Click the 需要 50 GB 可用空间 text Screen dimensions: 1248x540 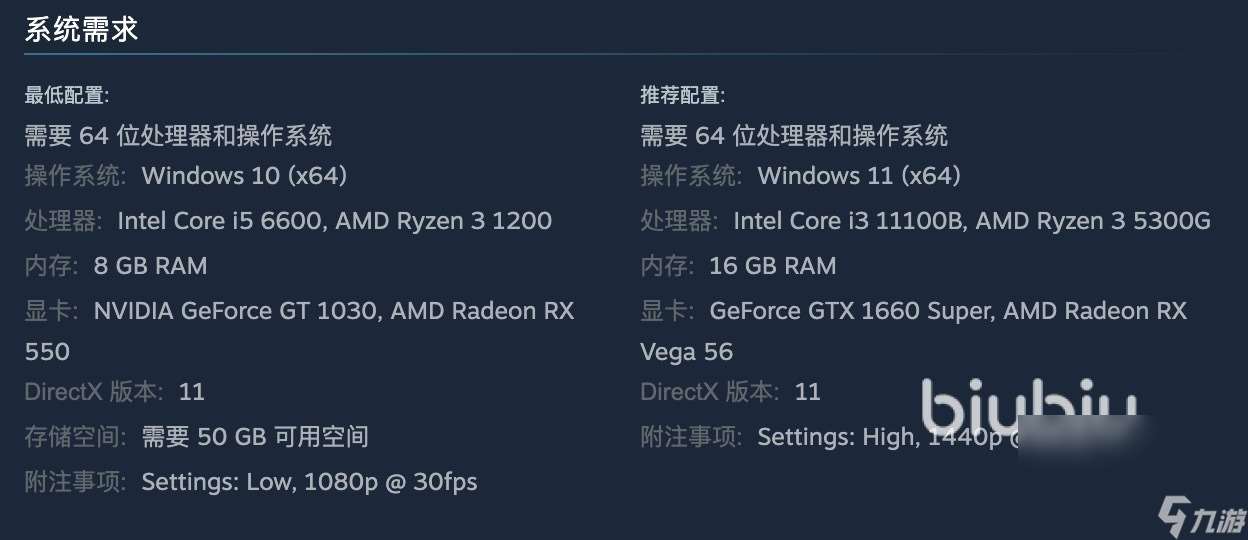255,437
